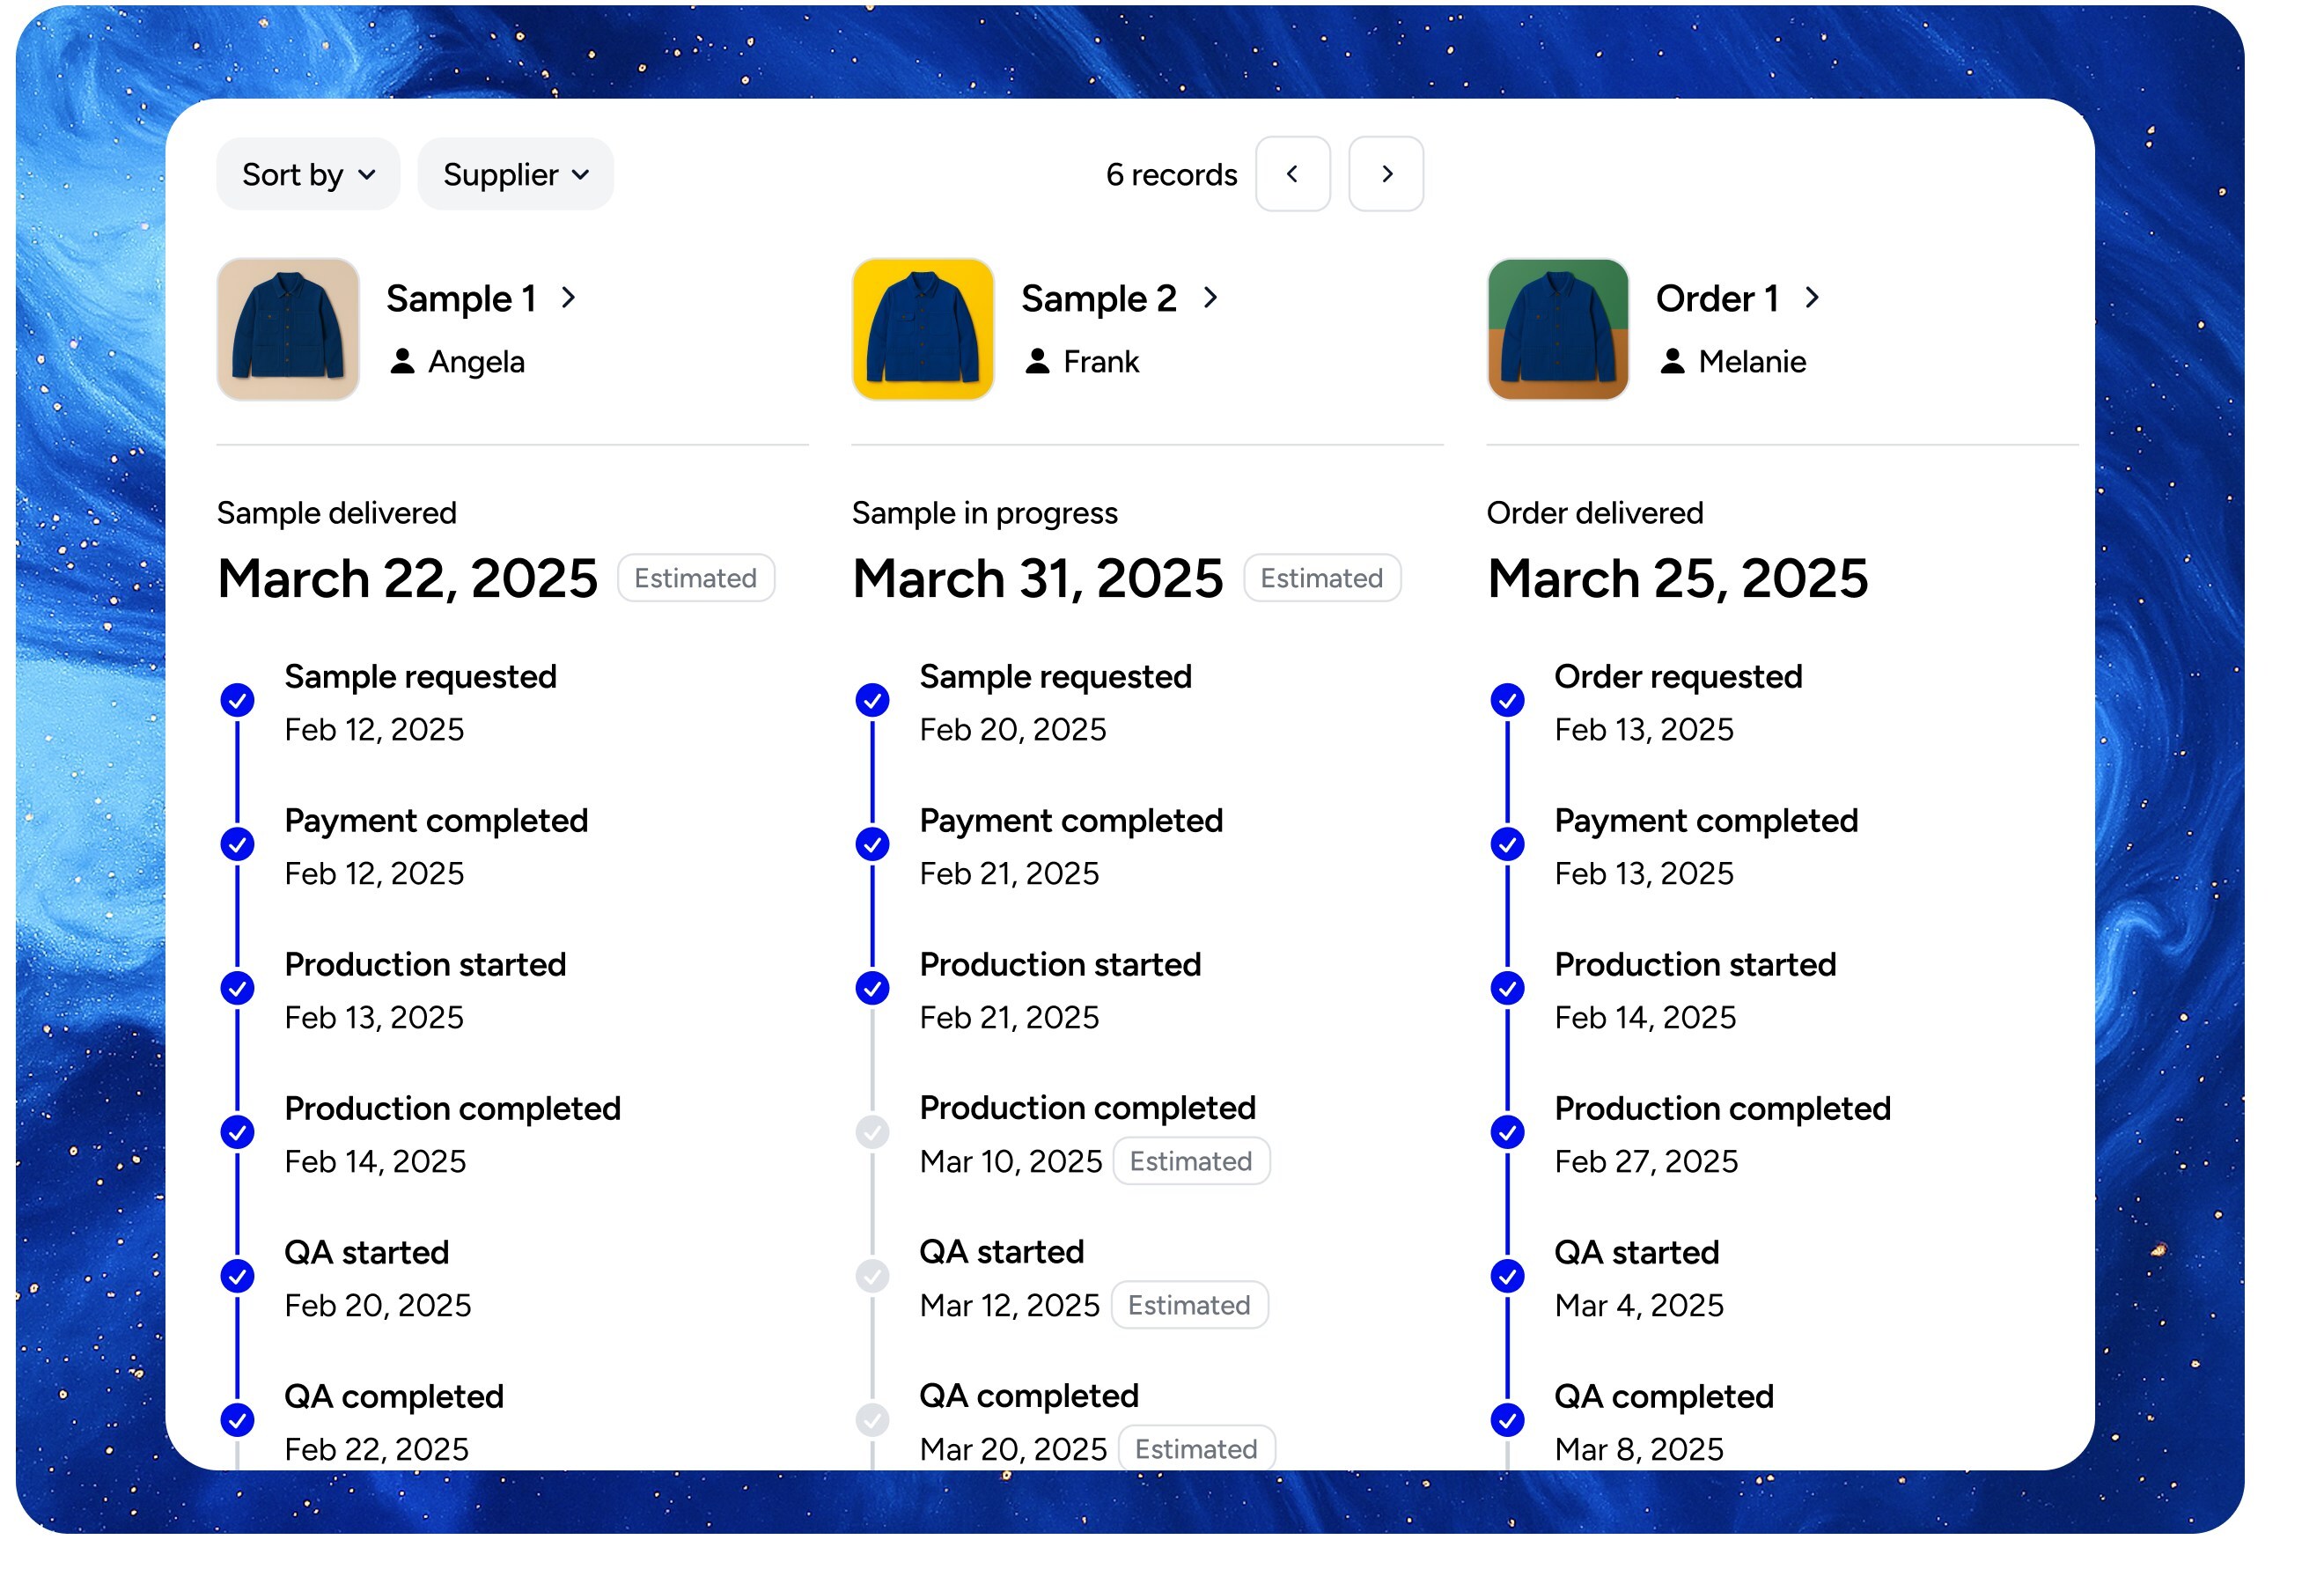Click Sample 1 chevron arrow
The image size is (2324, 1569).
pos(569,298)
